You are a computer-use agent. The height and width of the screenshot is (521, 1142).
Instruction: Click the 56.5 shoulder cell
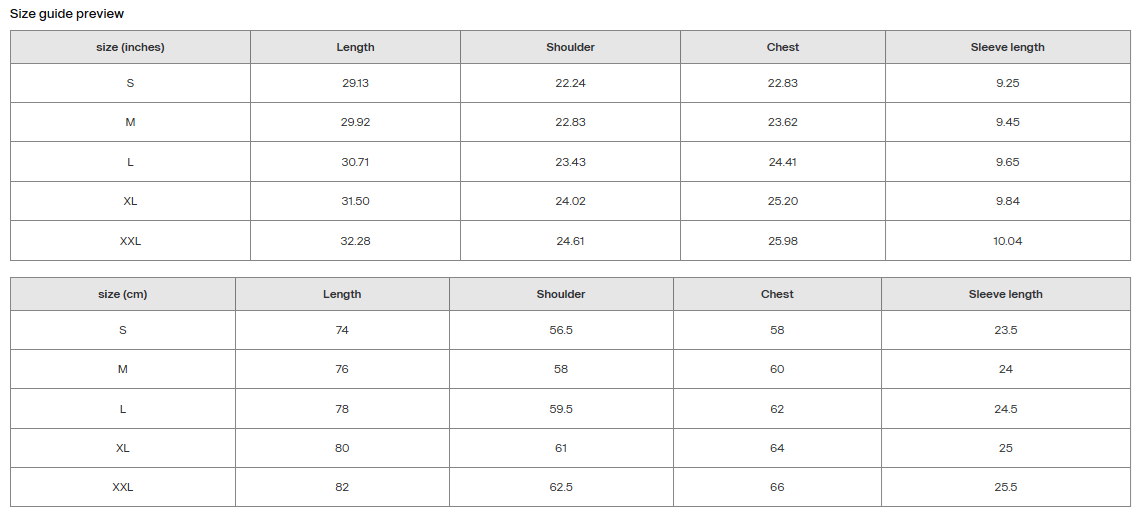click(x=561, y=330)
